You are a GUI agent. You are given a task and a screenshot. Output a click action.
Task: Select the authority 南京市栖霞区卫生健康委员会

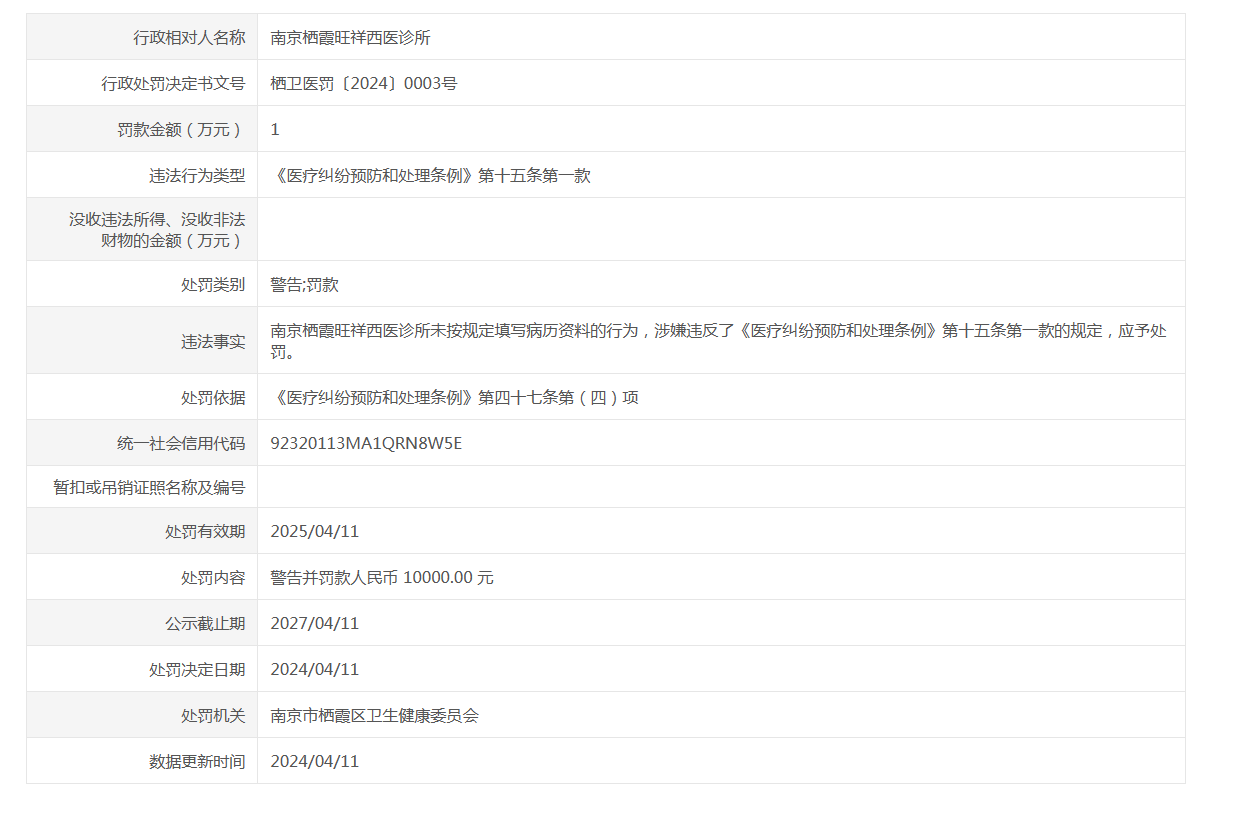click(375, 716)
